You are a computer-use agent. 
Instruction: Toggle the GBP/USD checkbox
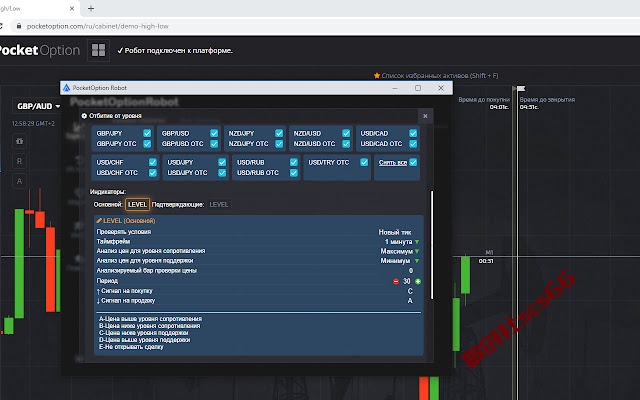point(214,133)
